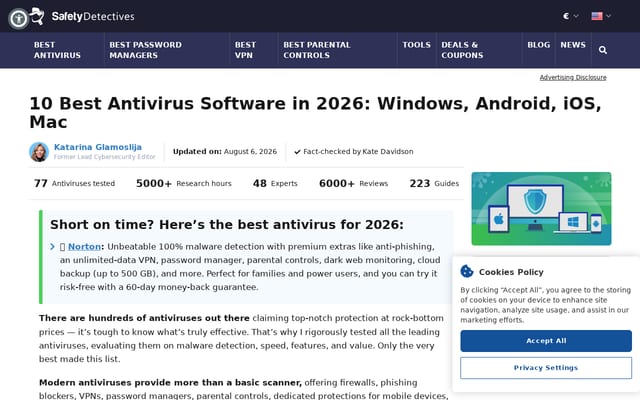
Task: Go to the Blog section
Action: coord(538,45)
